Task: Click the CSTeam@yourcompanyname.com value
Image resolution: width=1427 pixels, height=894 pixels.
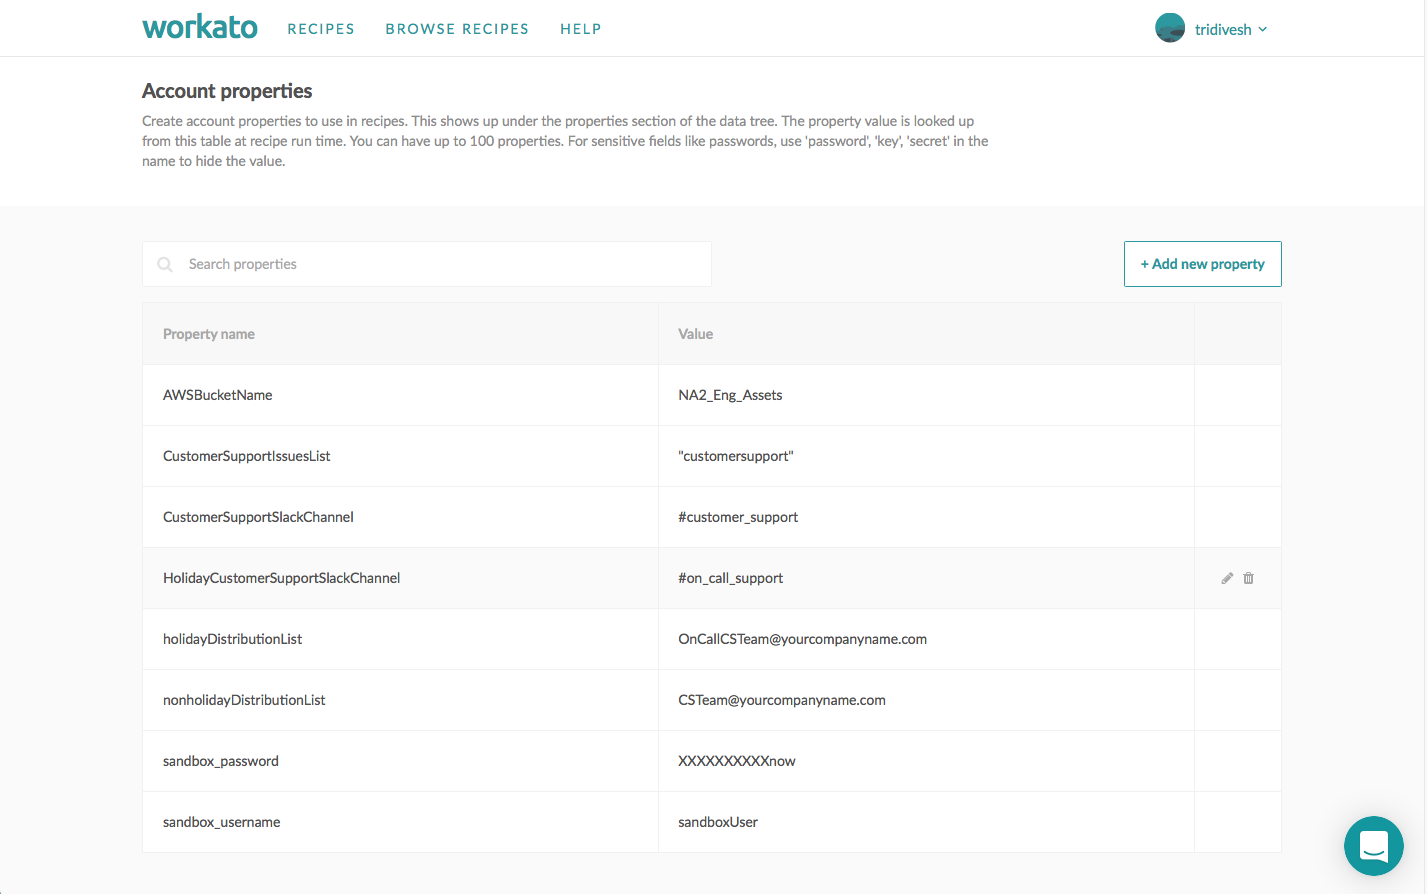Action: tap(781, 700)
